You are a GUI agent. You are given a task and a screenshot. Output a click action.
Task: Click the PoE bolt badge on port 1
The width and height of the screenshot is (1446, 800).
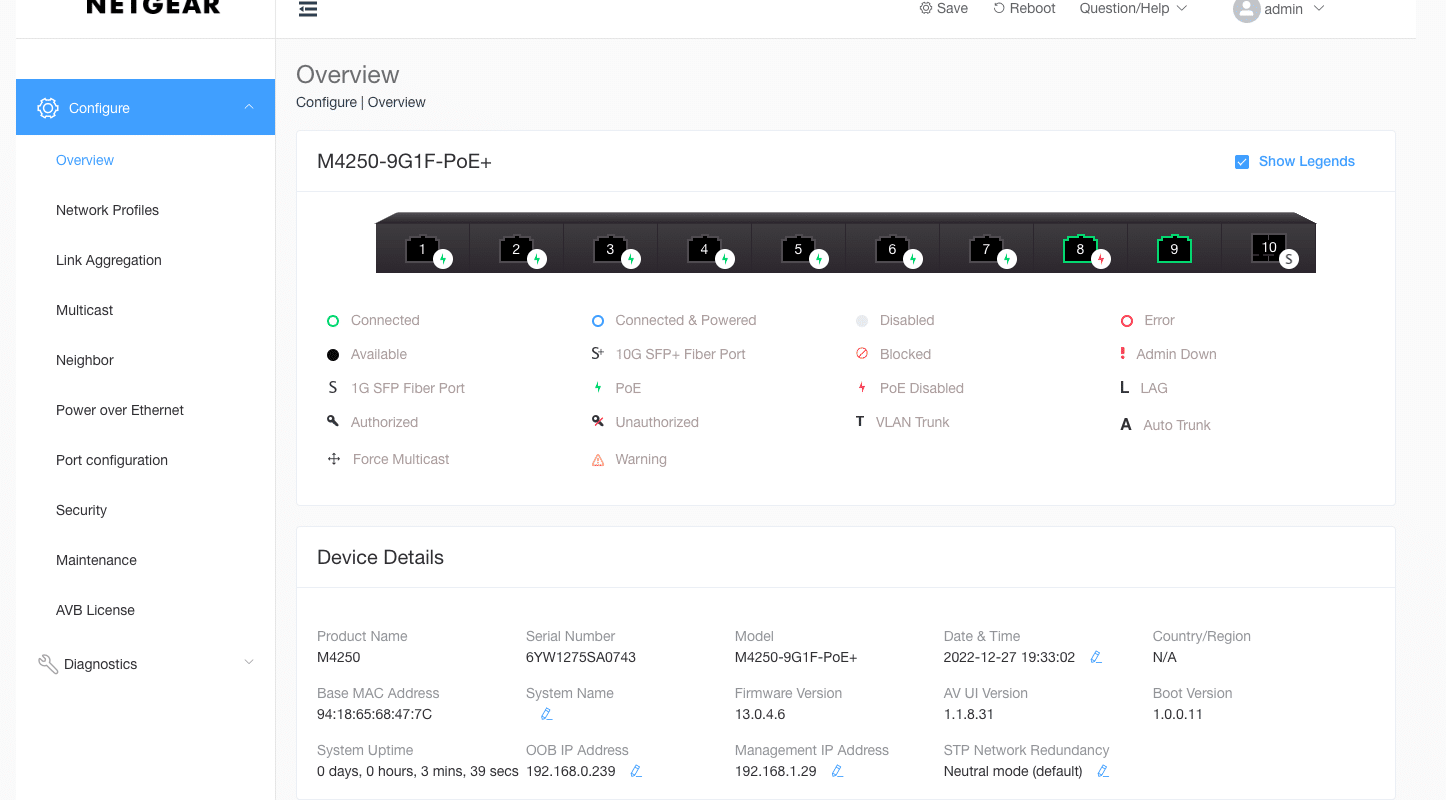443,259
